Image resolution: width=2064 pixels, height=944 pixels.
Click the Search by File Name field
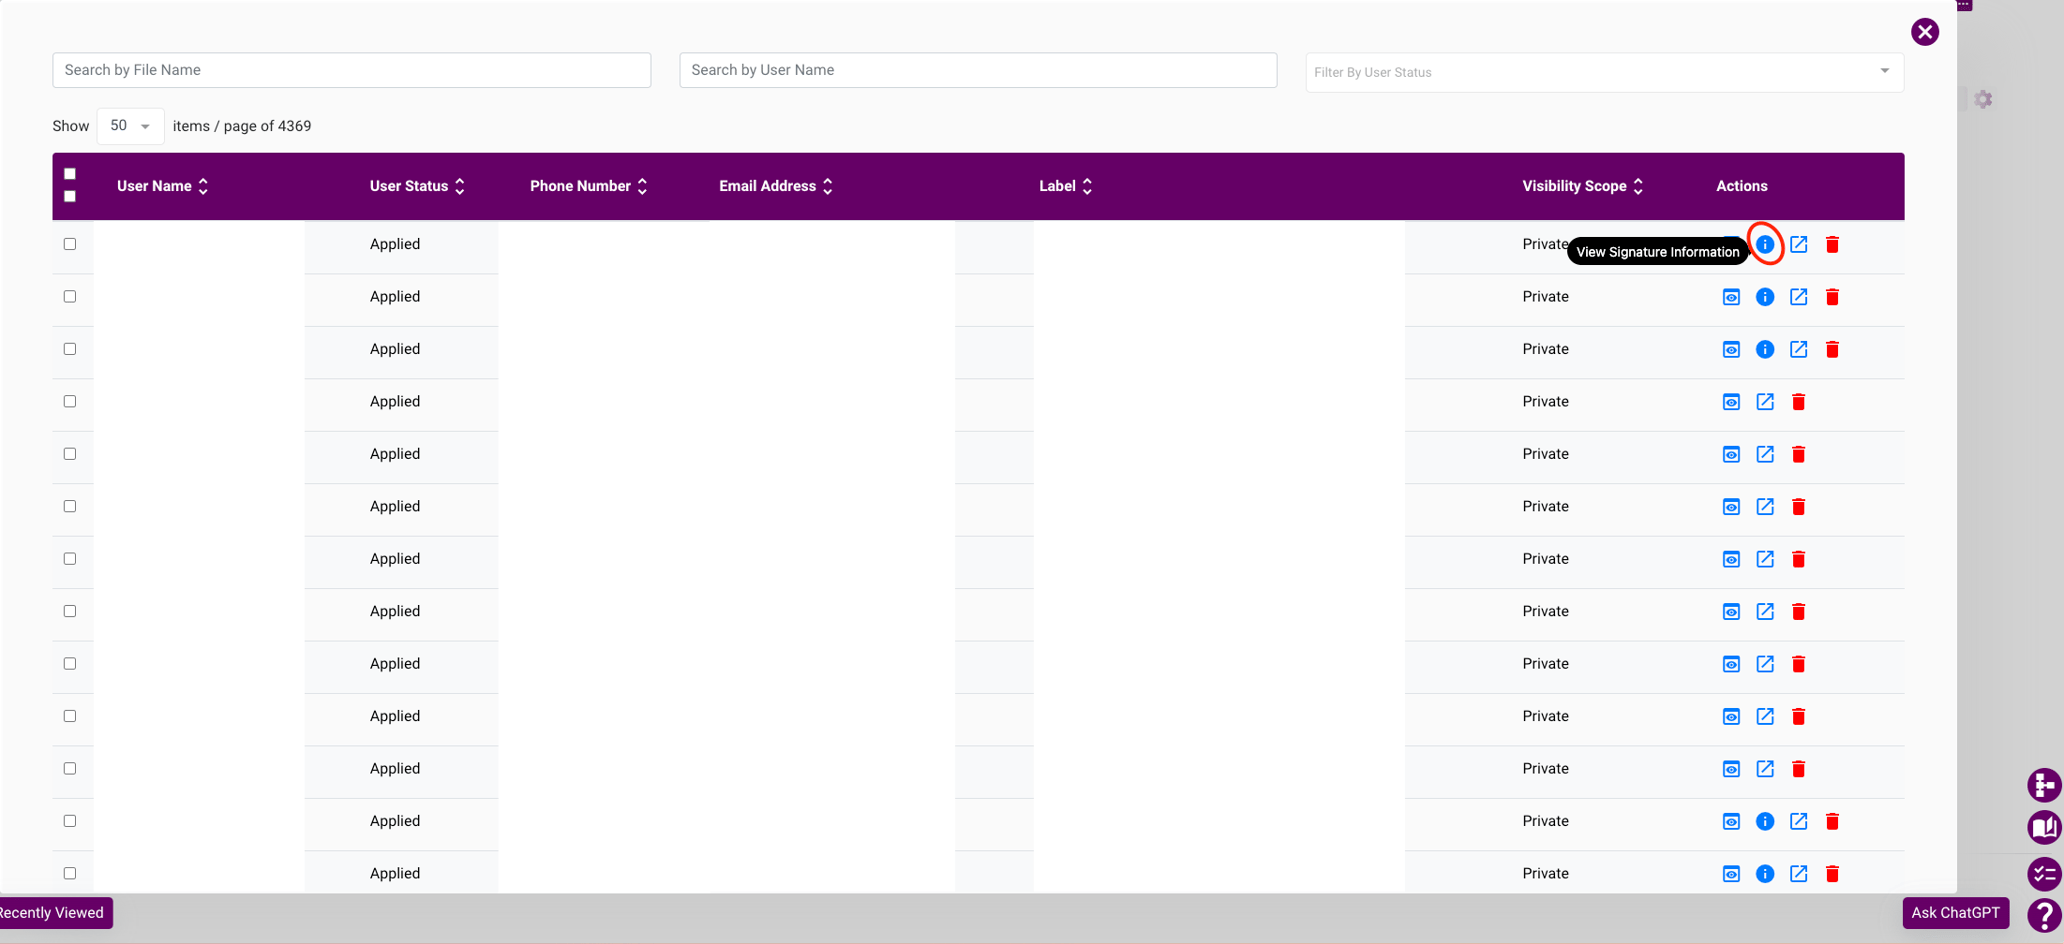pyautogui.click(x=351, y=70)
